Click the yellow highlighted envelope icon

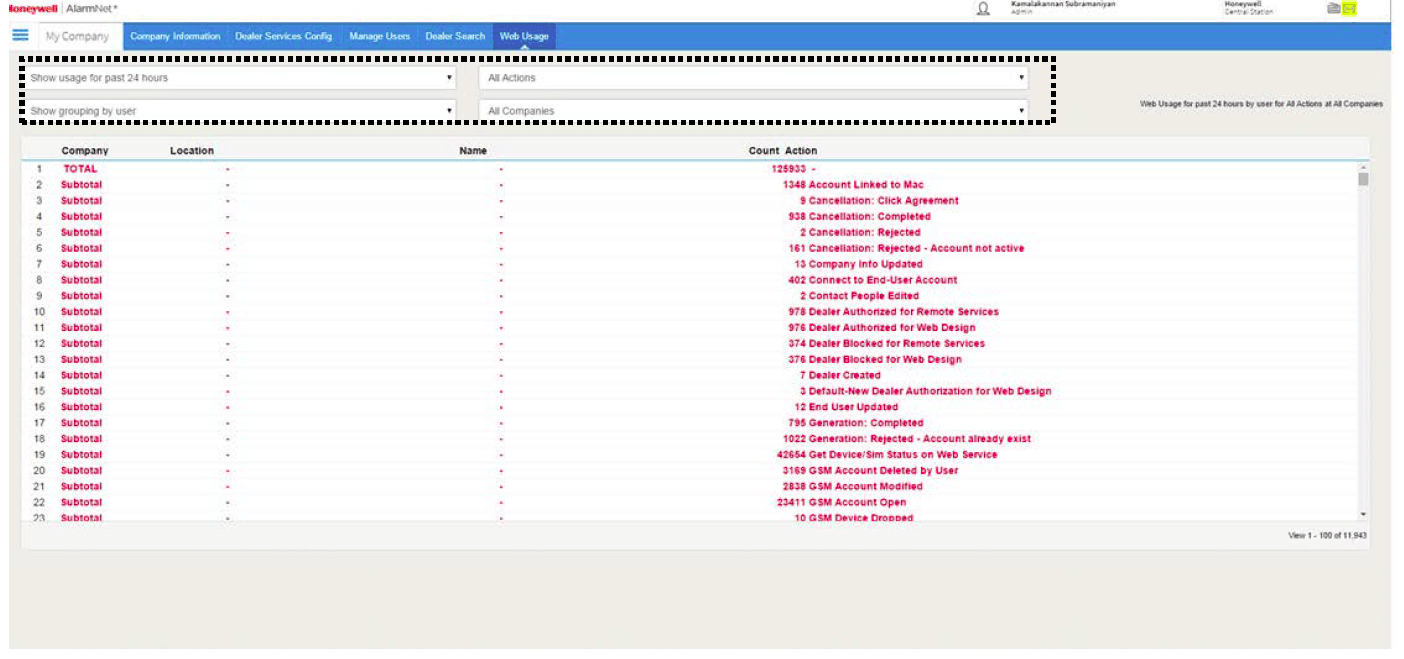[1349, 9]
